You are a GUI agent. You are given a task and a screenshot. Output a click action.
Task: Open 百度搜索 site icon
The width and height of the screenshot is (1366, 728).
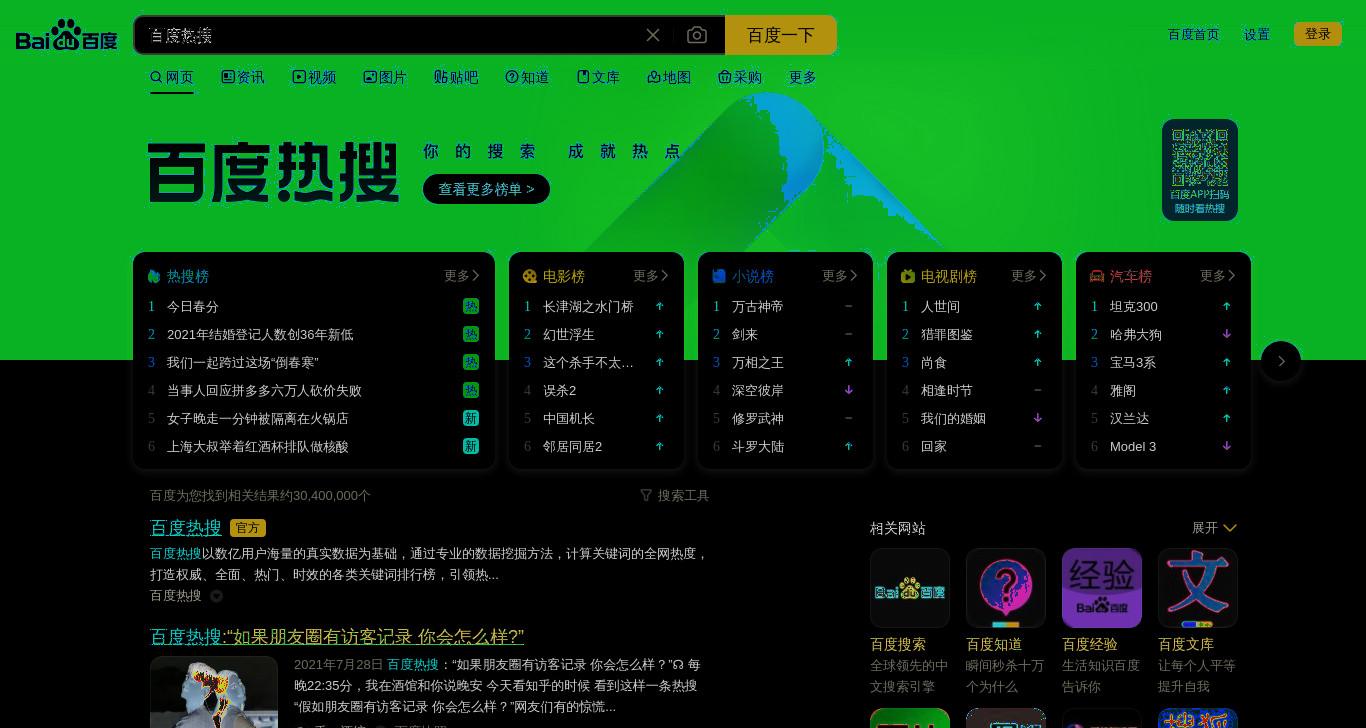point(910,588)
